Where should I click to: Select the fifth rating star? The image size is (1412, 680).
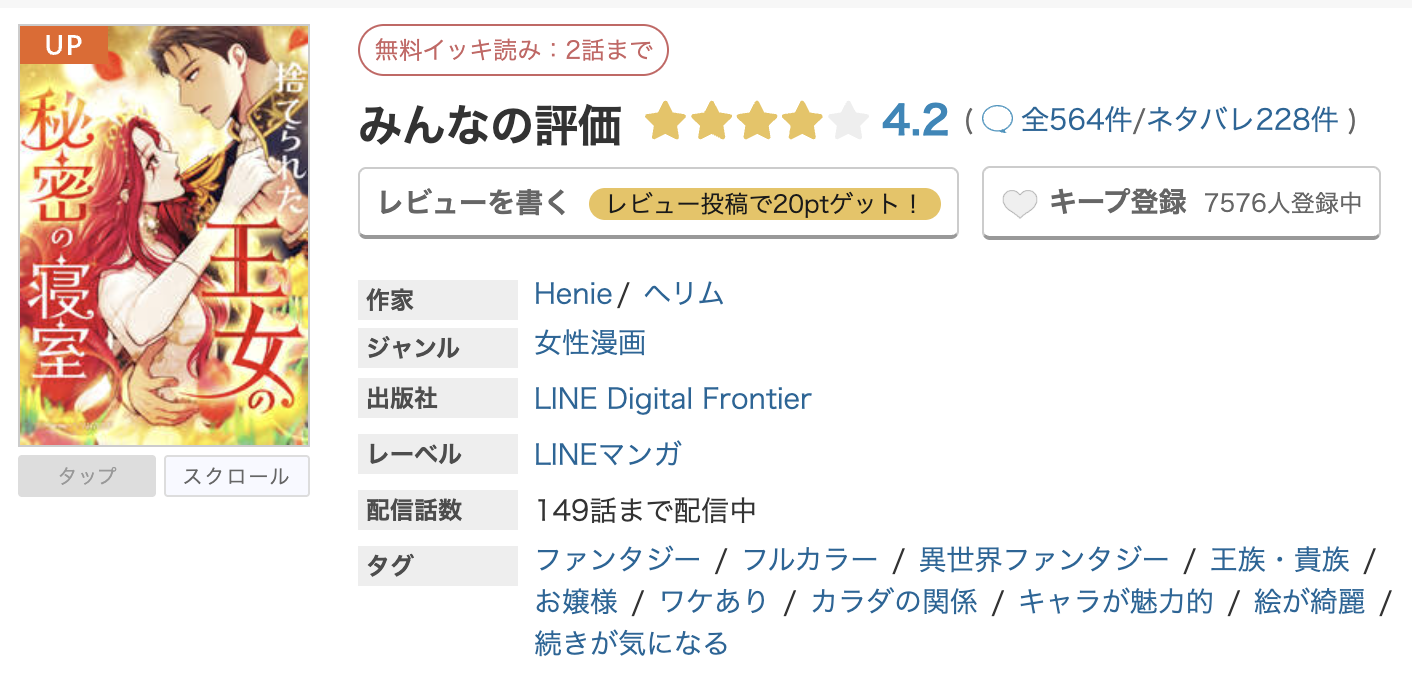coord(847,120)
